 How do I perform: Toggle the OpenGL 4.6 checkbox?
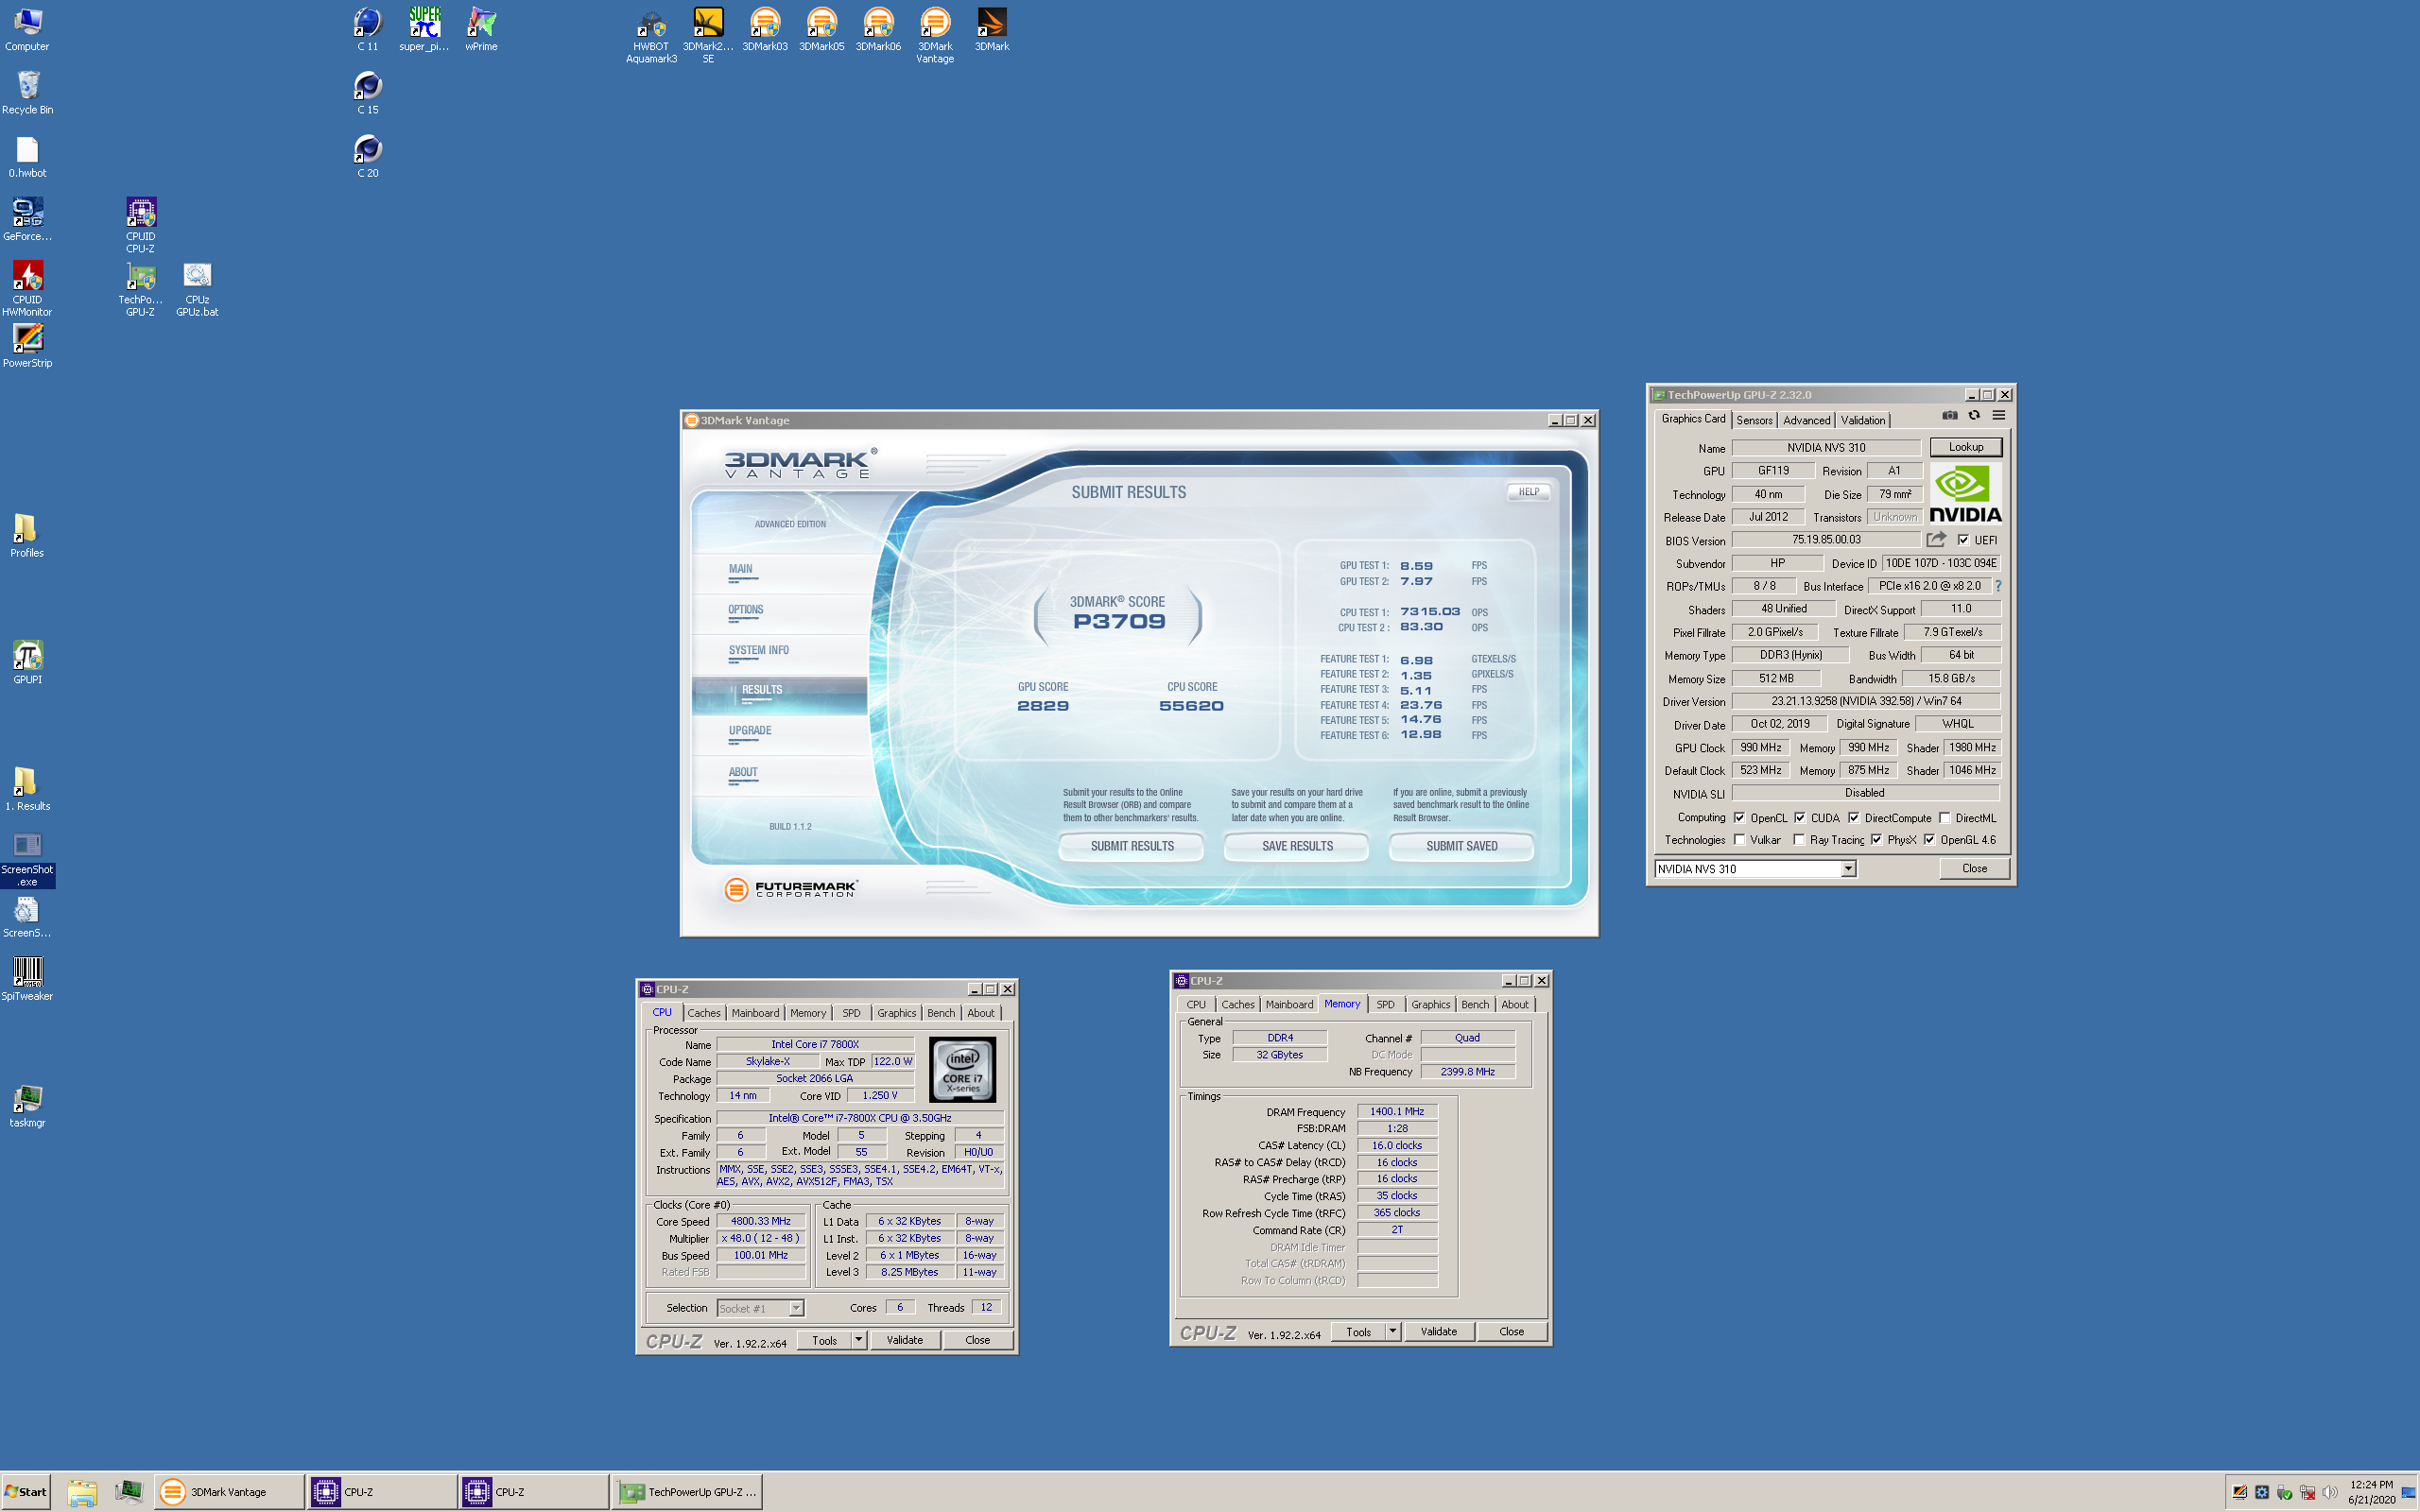coord(1929,840)
